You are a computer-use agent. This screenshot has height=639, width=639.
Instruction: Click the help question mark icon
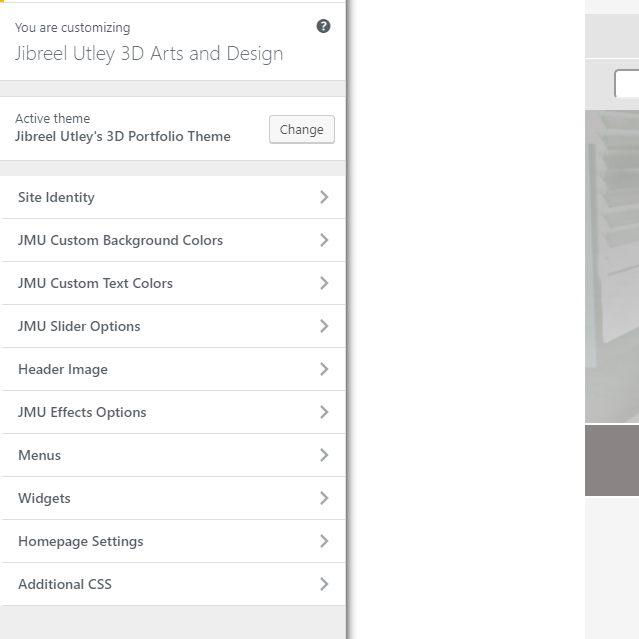click(x=323, y=27)
